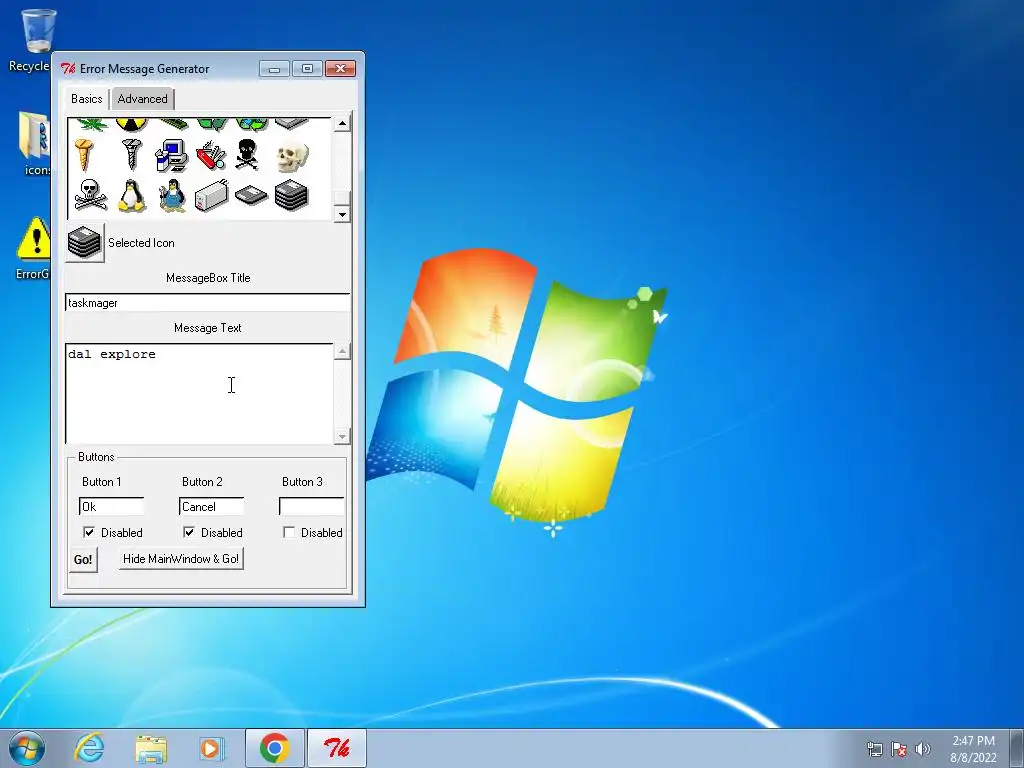Click the Selected Icon preview button
This screenshot has height=768, width=1024.
[x=85, y=242]
